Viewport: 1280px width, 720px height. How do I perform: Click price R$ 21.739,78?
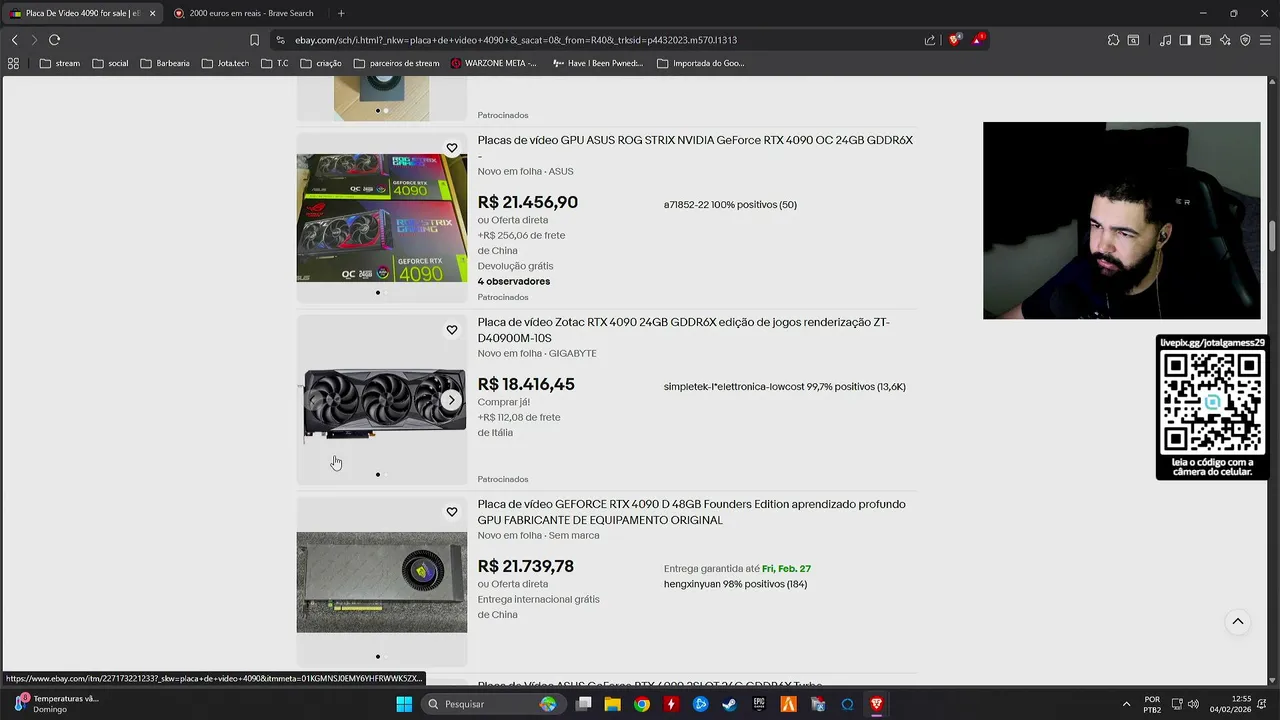(x=526, y=566)
